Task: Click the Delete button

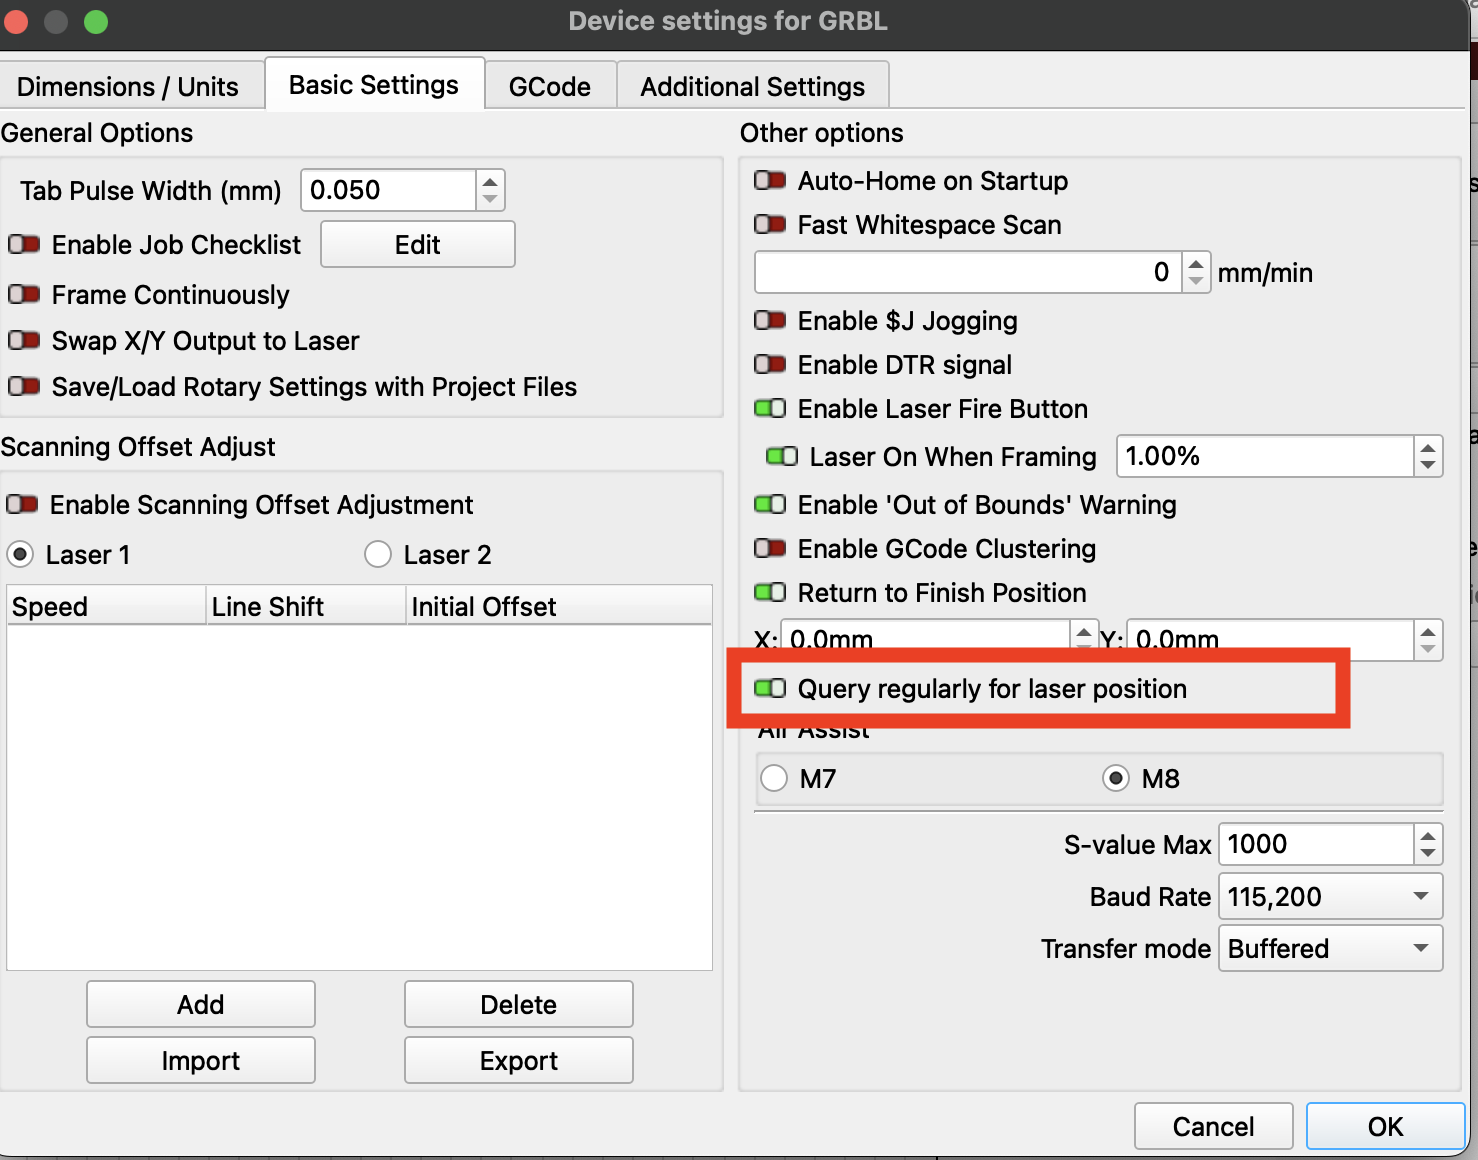Action: click(519, 1004)
